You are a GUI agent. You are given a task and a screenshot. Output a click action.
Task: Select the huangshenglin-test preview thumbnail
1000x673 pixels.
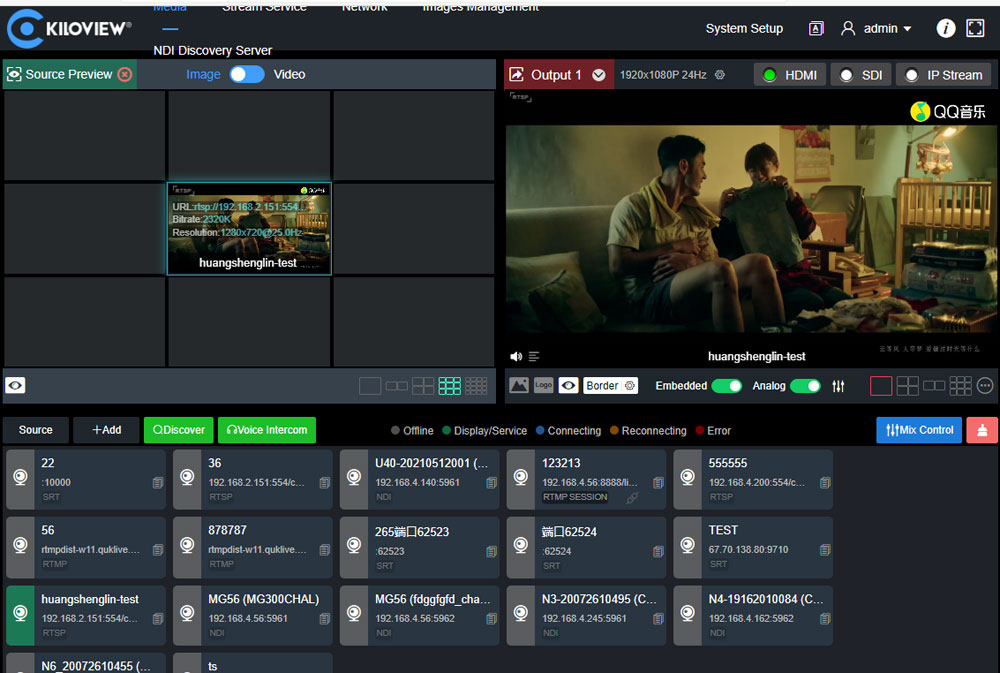249,229
